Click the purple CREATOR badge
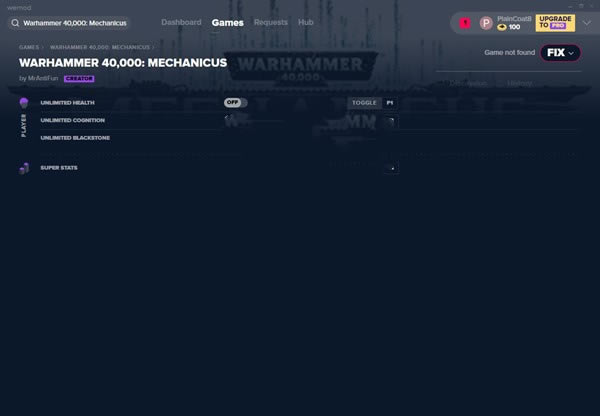The height and width of the screenshot is (416, 600). pos(79,78)
